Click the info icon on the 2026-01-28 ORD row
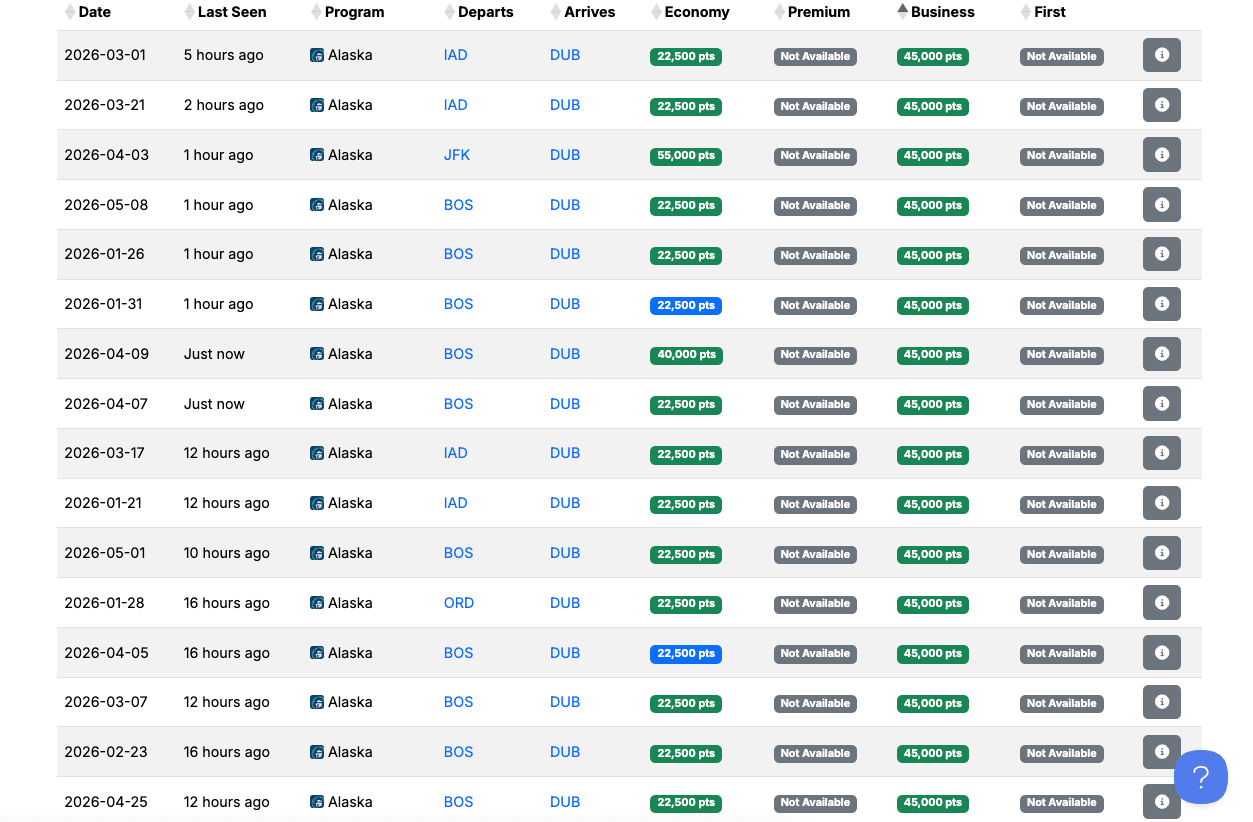The width and height of the screenshot is (1253, 822). [x=1161, y=602]
